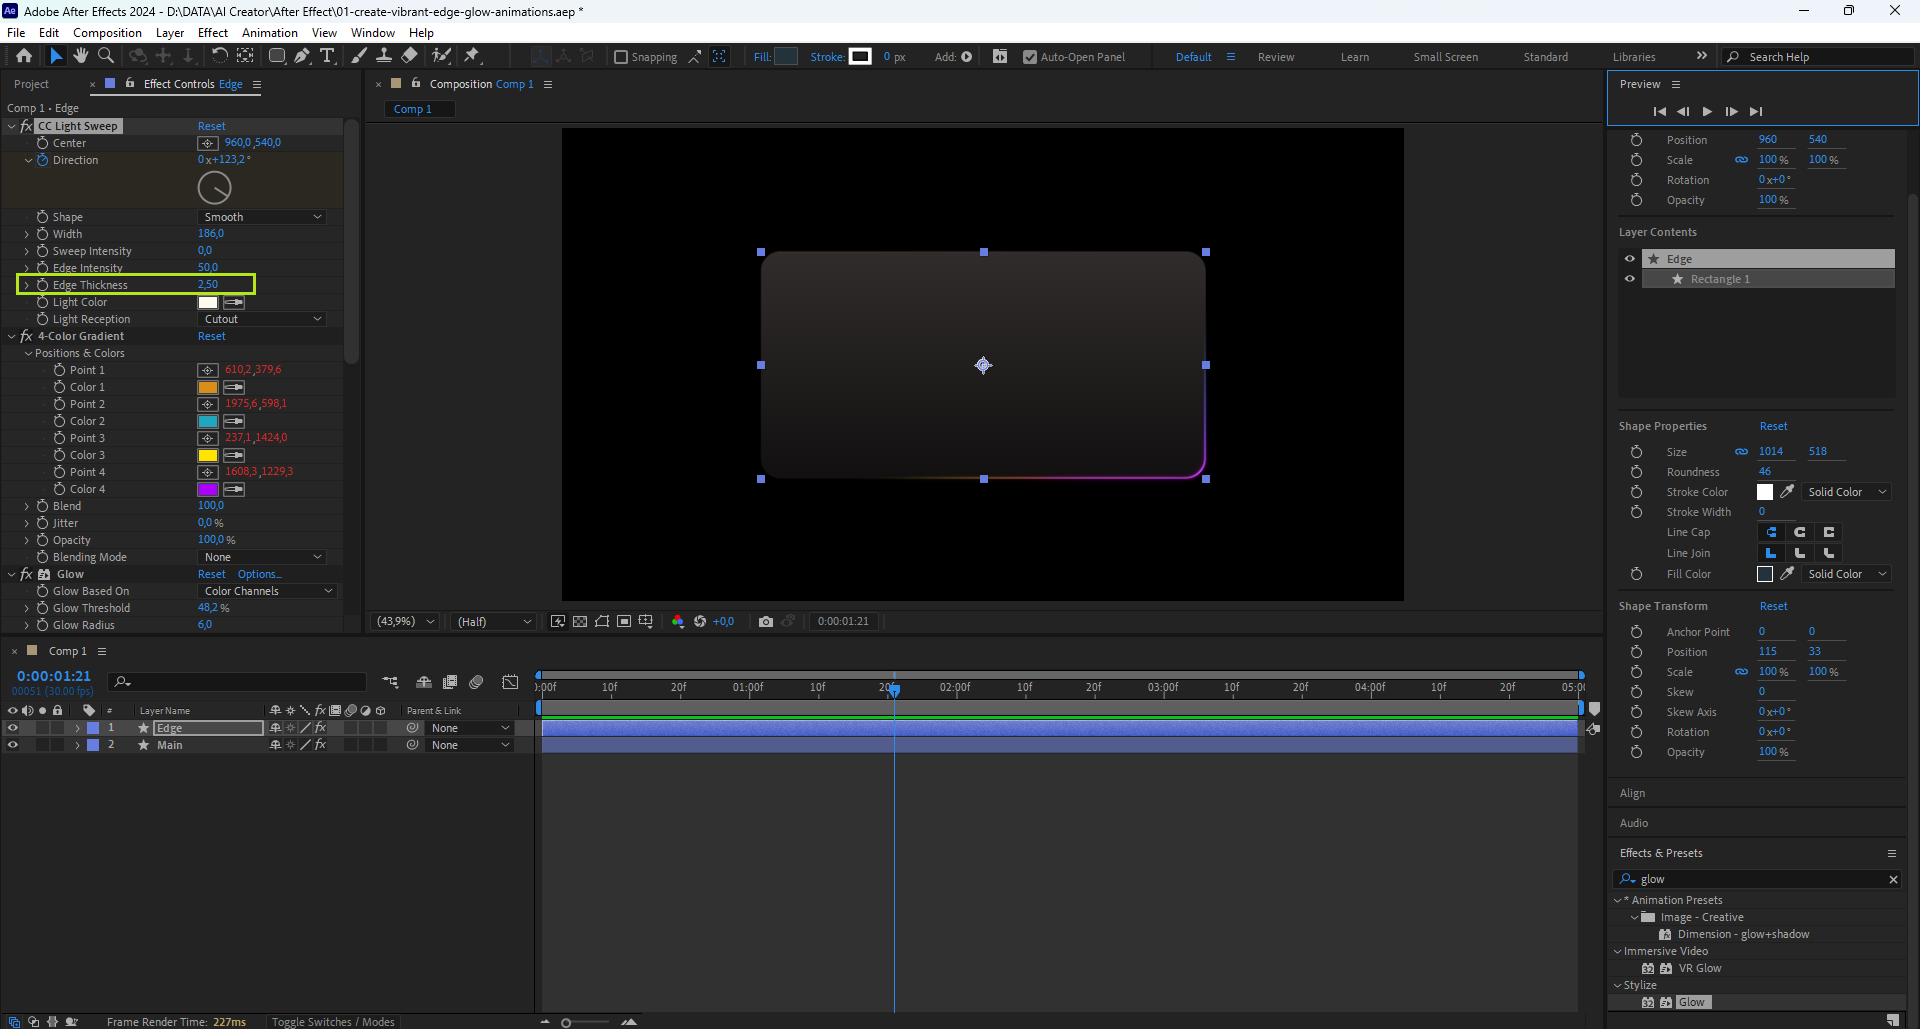The height and width of the screenshot is (1029, 1920).
Task: Pick the Pen tool
Action: 302,56
